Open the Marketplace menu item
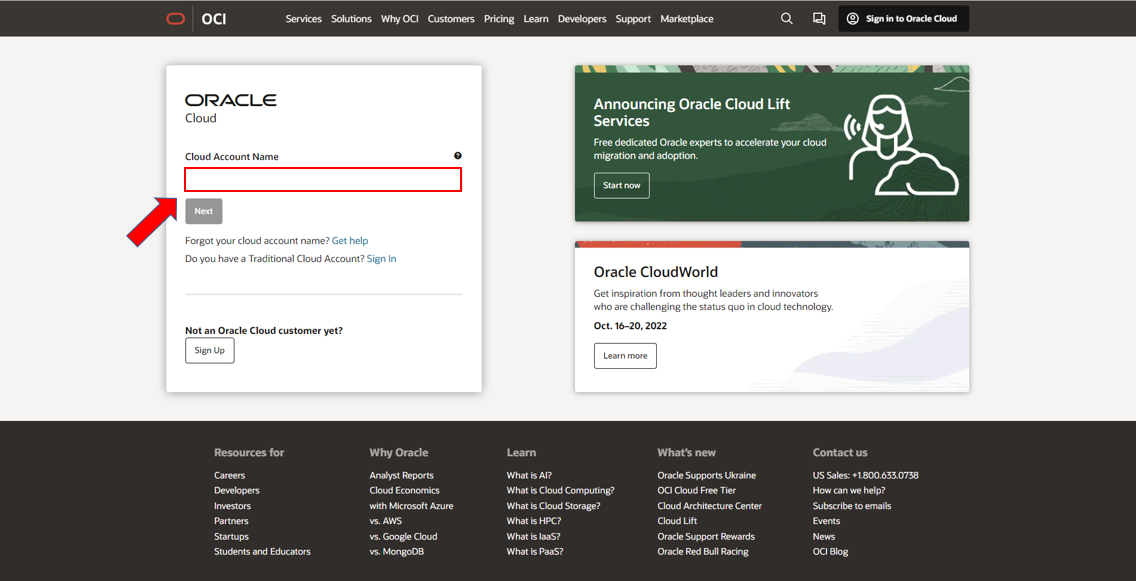 click(x=686, y=18)
